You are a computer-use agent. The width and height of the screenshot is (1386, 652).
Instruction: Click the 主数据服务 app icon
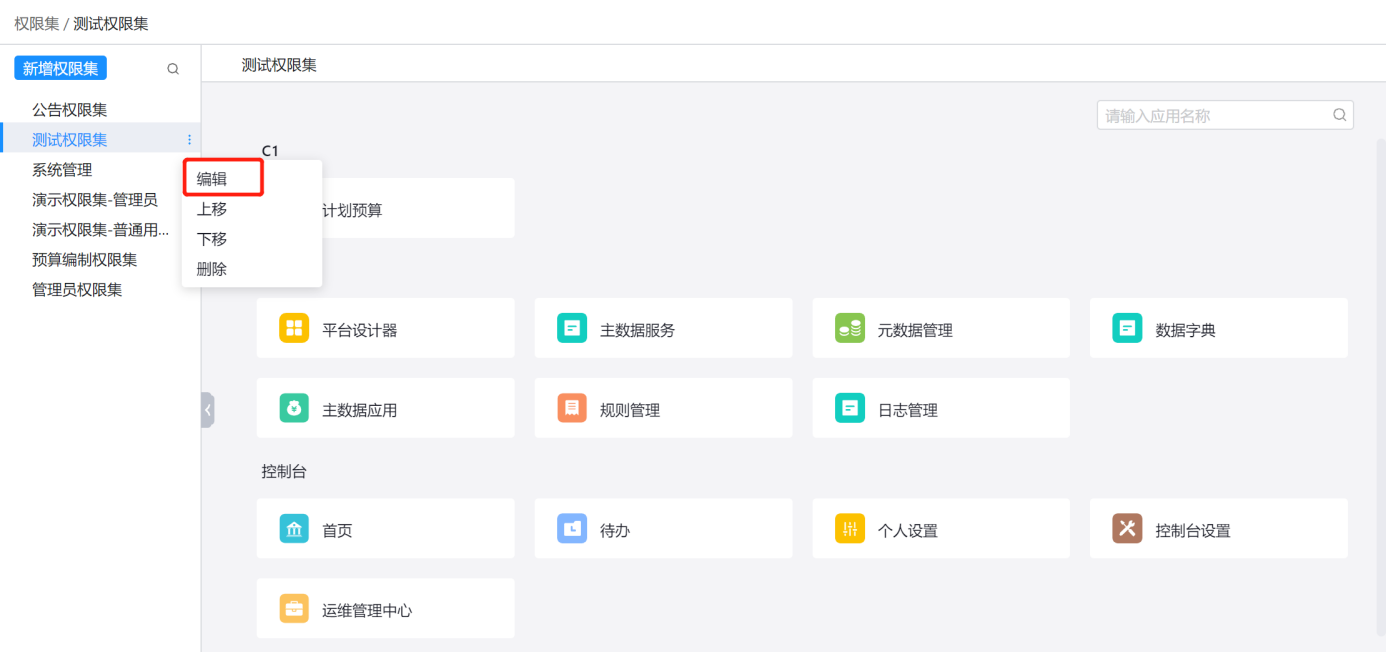[x=572, y=329]
